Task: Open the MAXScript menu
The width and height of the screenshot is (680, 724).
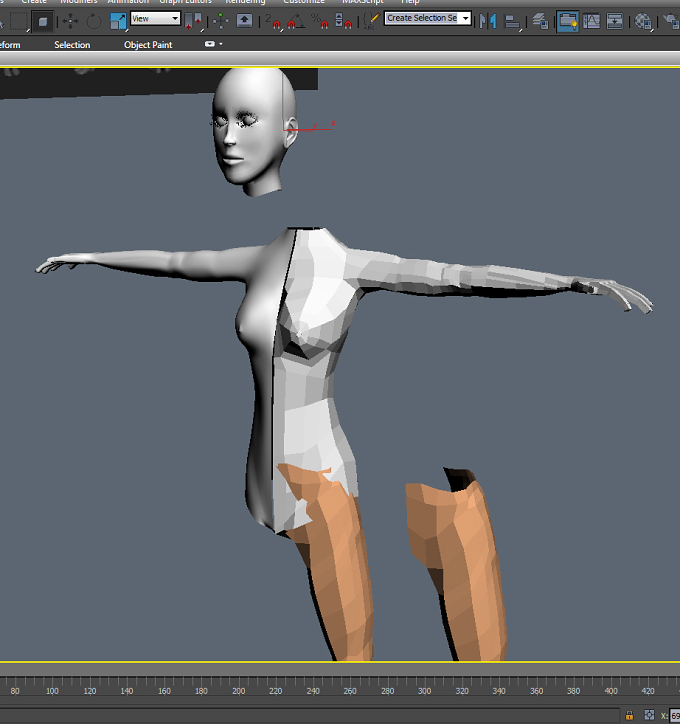Action: 362,2
